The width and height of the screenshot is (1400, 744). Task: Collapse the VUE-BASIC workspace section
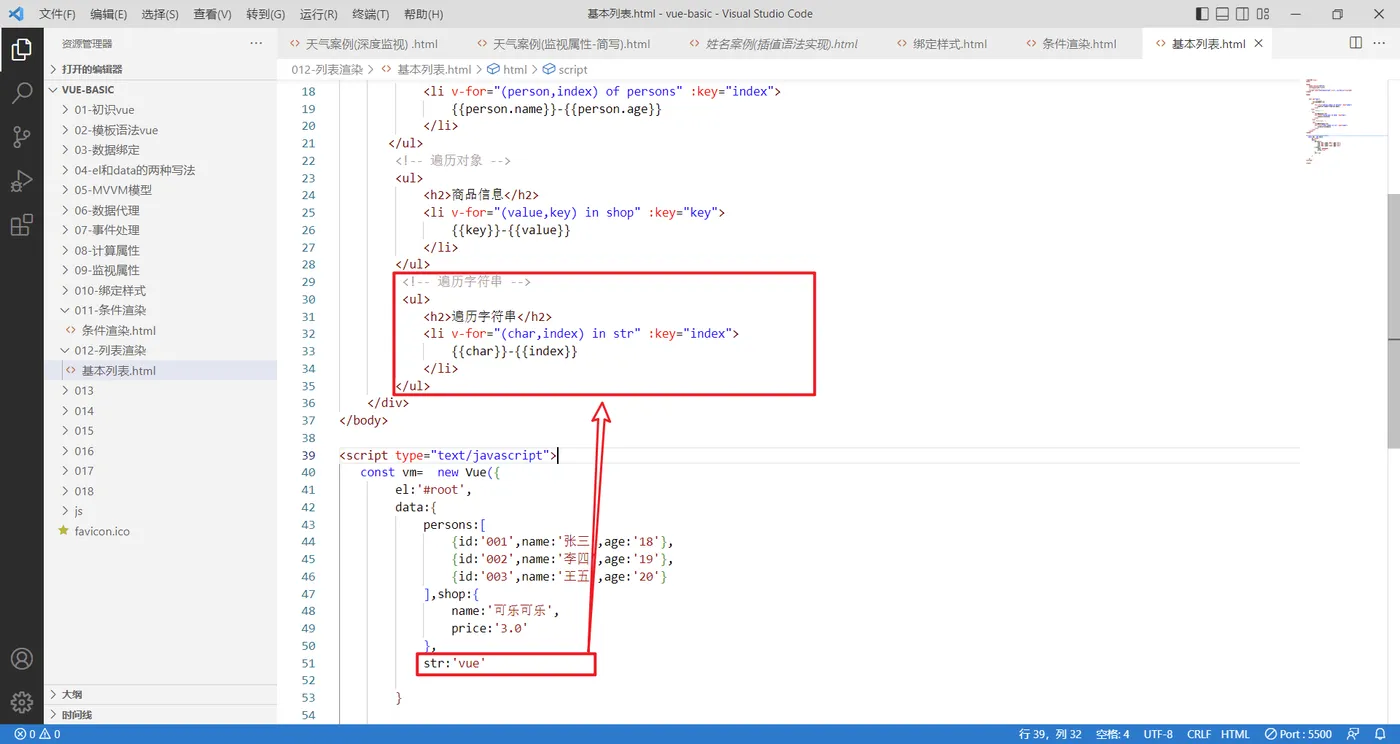coord(160,89)
